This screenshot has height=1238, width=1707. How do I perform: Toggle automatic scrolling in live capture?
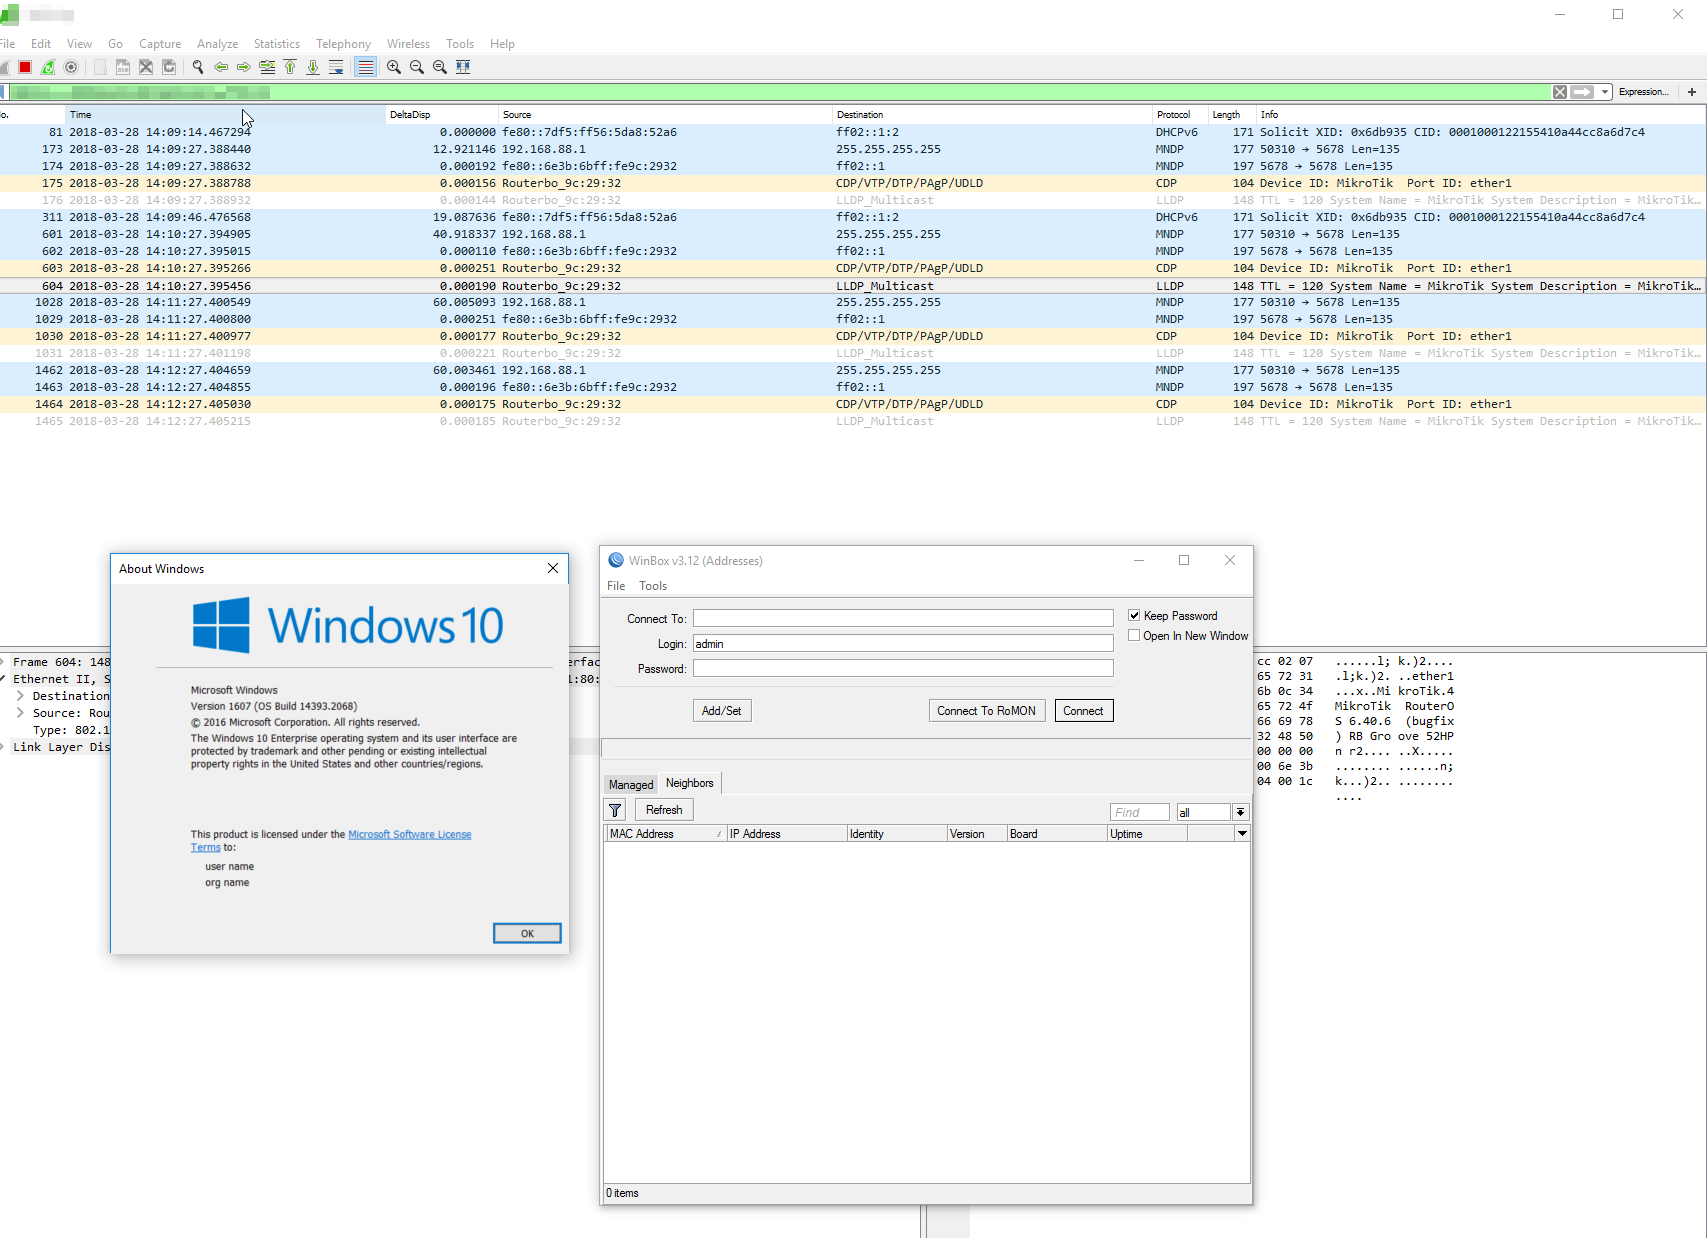[x=336, y=67]
